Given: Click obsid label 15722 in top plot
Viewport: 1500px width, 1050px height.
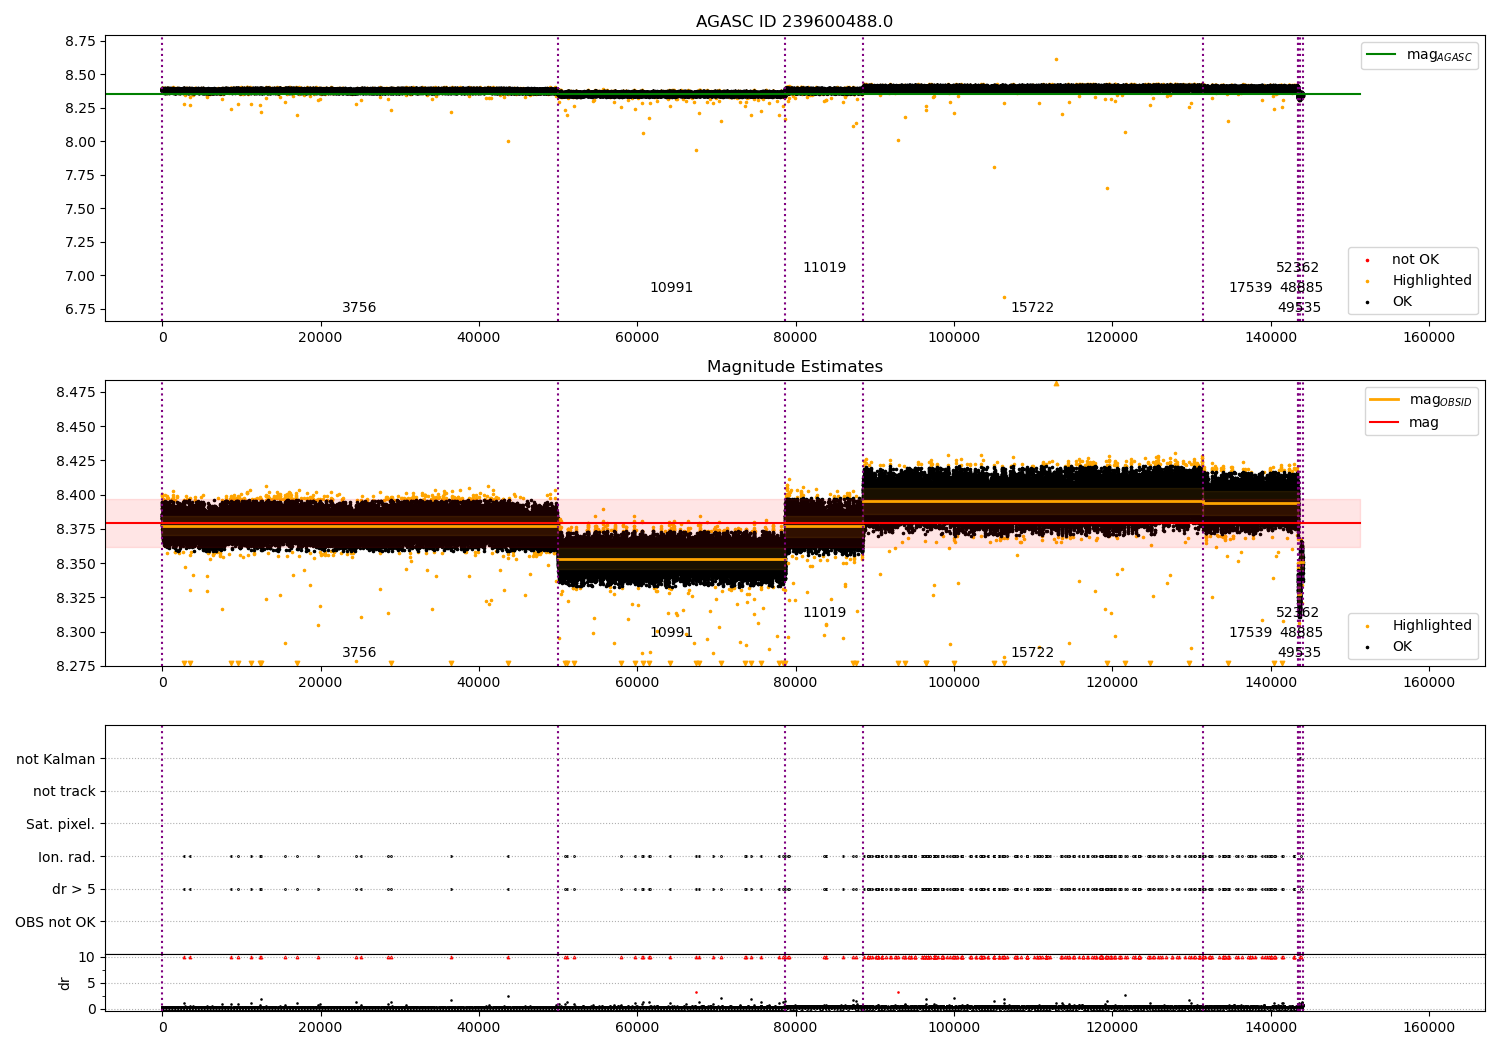Looking at the screenshot, I should pyautogui.click(x=1032, y=308).
